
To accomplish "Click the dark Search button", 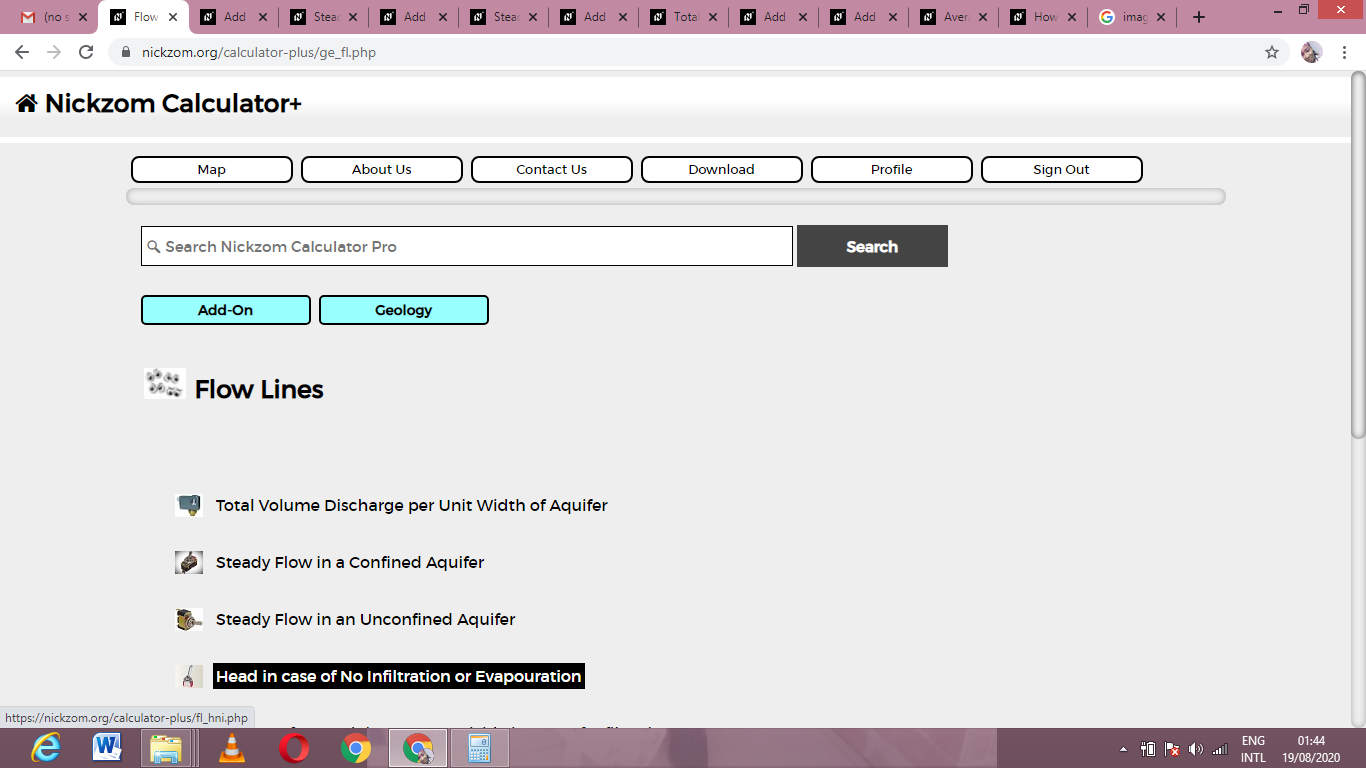I will point(872,246).
